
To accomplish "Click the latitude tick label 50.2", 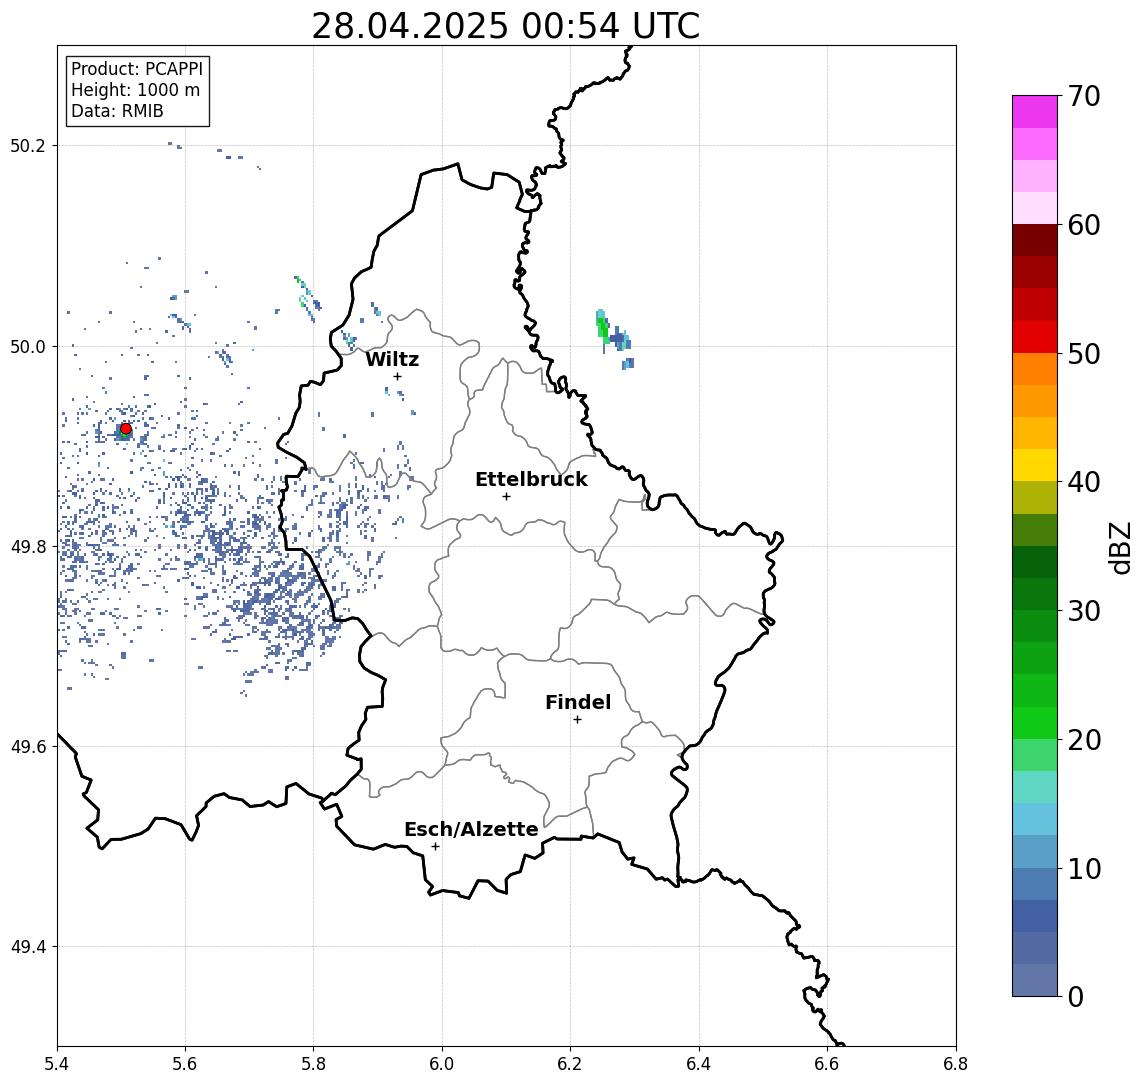I will (28, 145).
